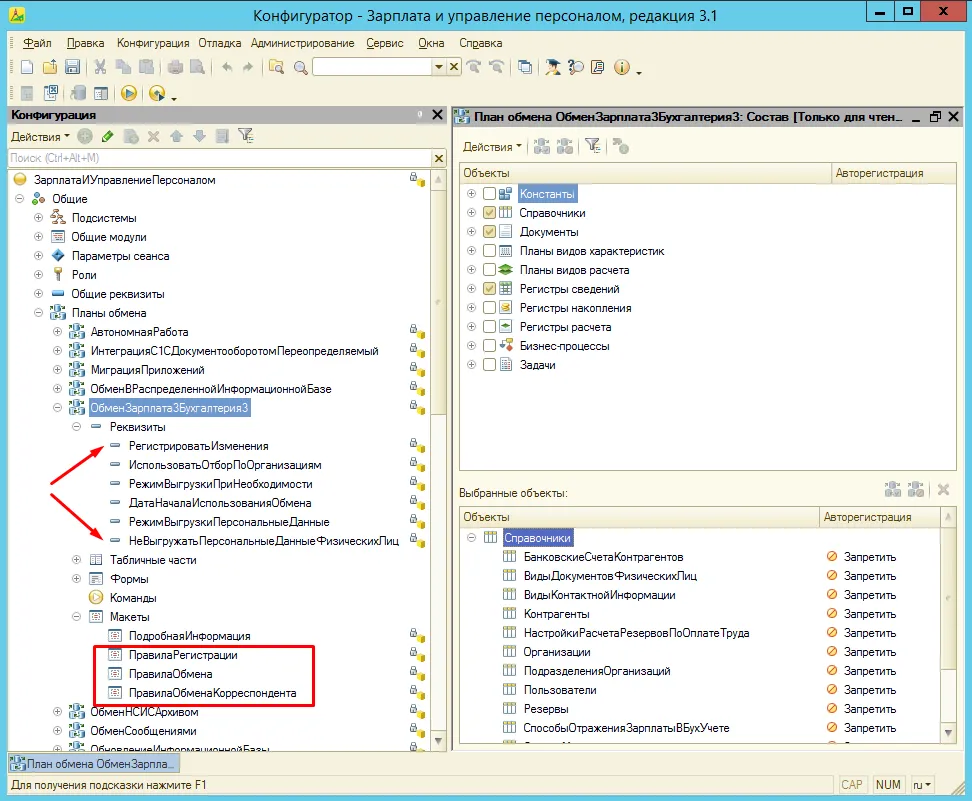Click the Cut scissors icon

click(100, 67)
